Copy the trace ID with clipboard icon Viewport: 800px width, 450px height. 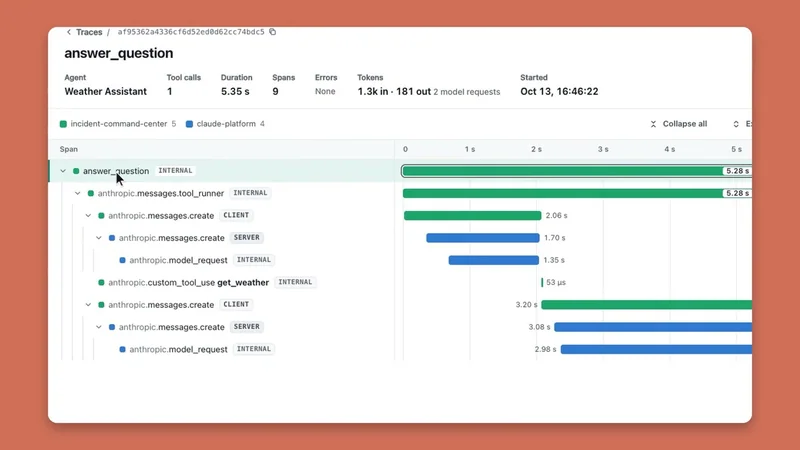(x=273, y=32)
